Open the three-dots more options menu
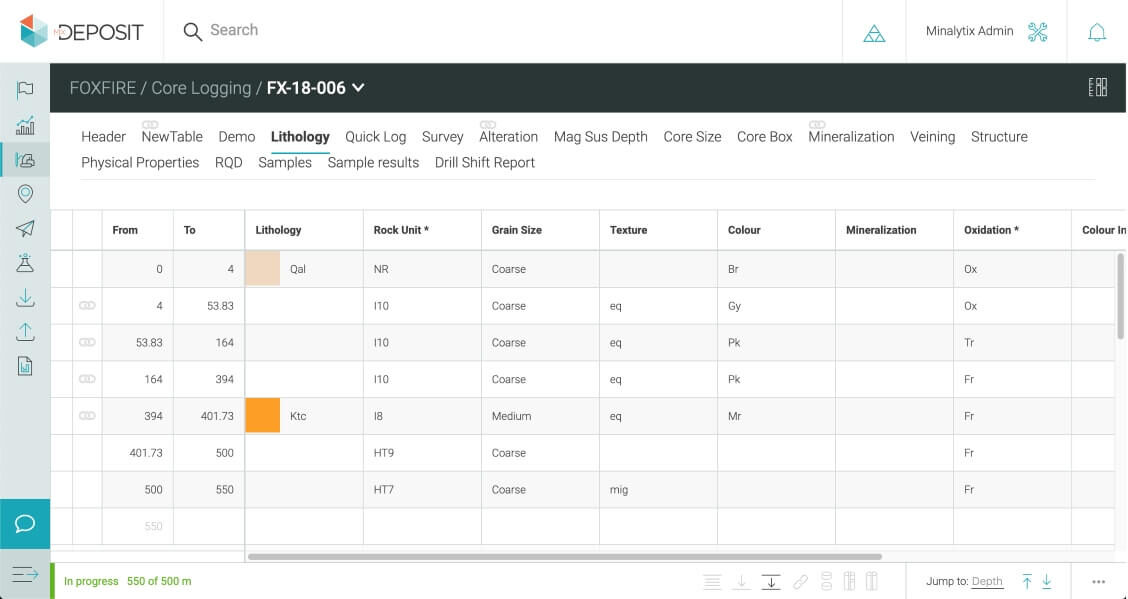This screenshot has width=1128, height=599. (1099, 582)
